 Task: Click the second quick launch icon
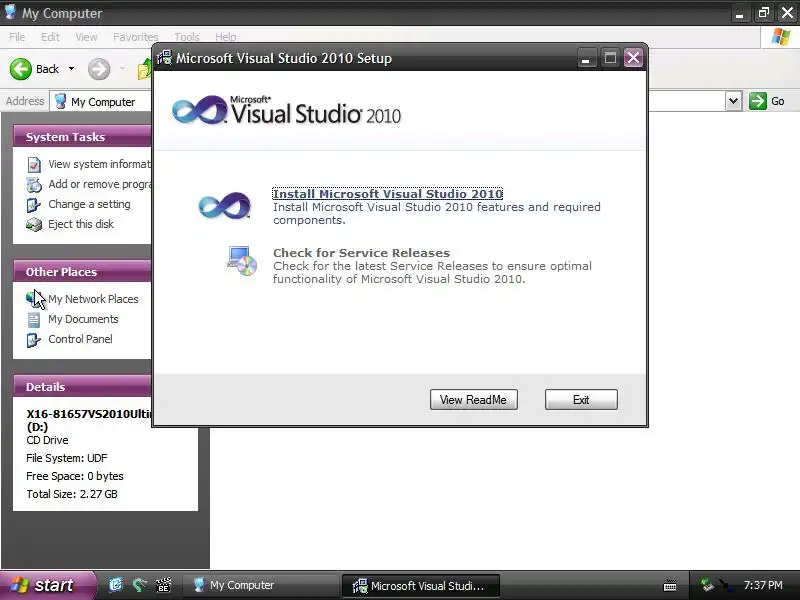(x=139, y=585)
